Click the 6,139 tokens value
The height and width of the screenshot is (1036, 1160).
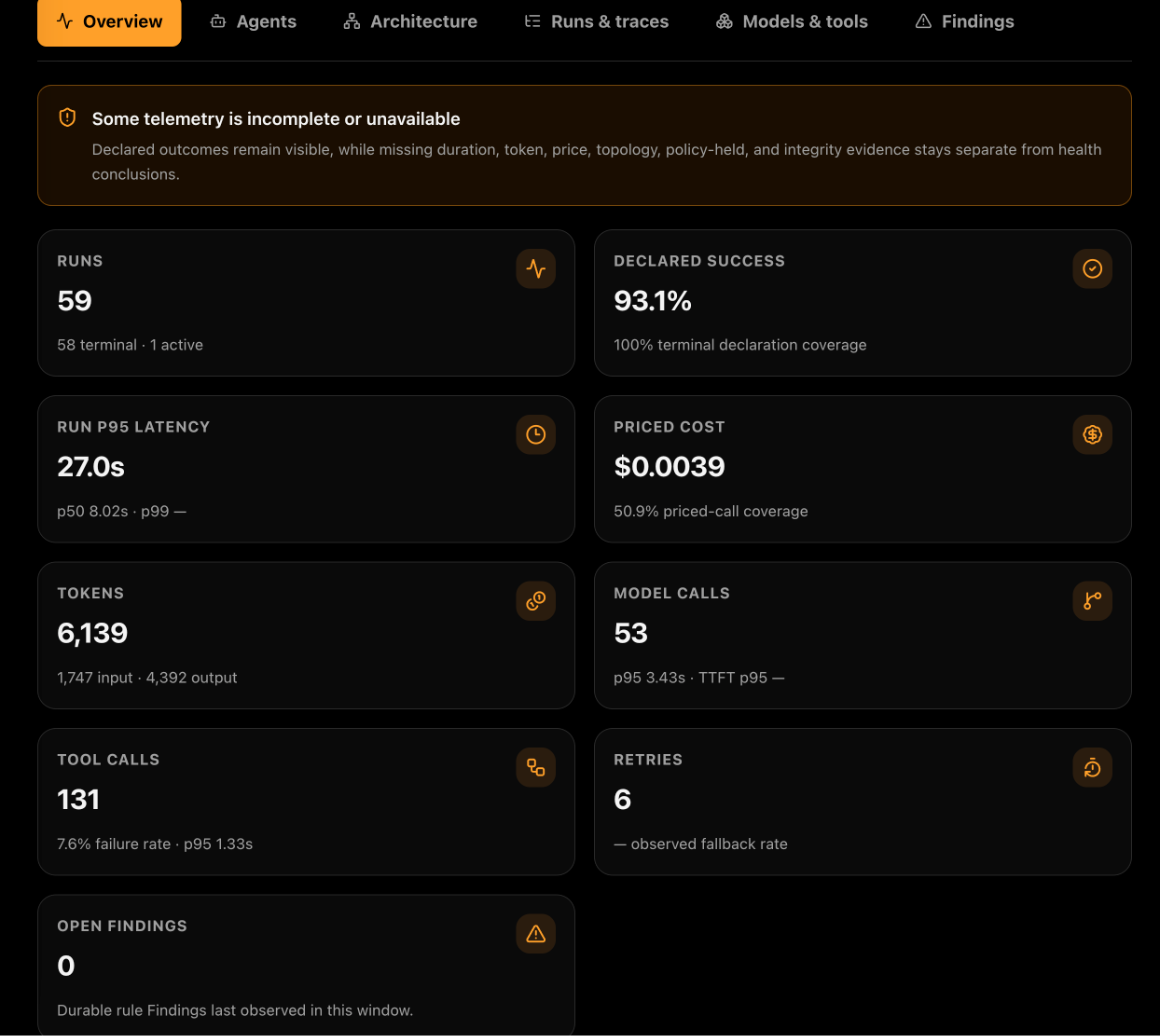coord(92,633)
